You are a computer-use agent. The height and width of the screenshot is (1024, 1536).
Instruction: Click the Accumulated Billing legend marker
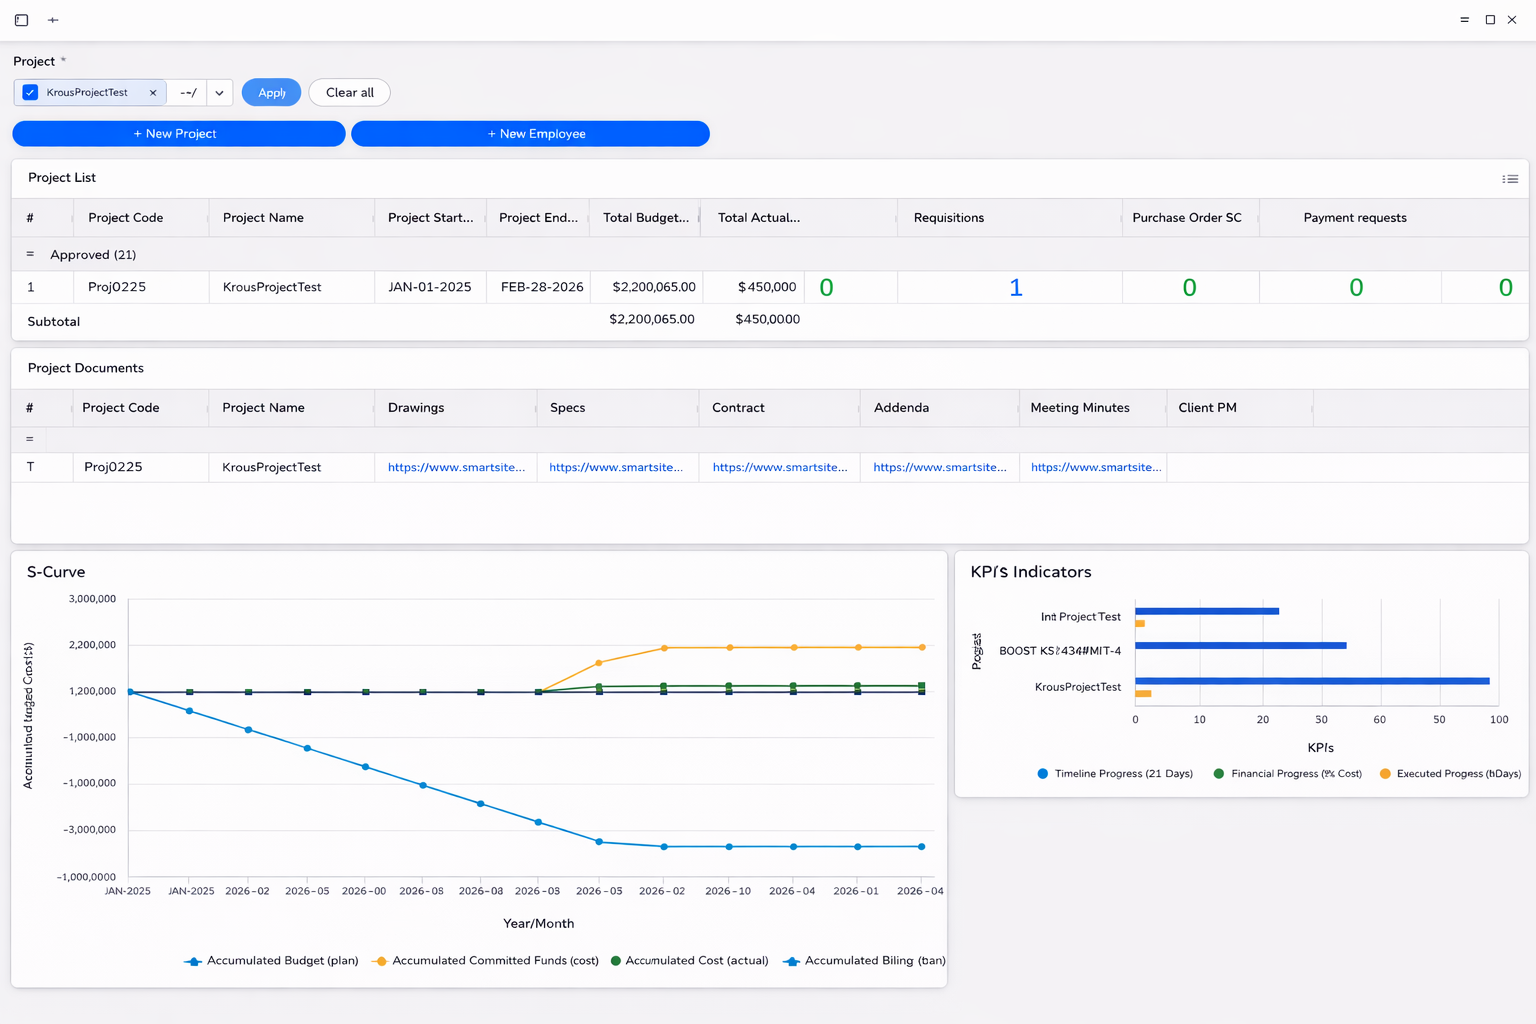pos(791,960)
